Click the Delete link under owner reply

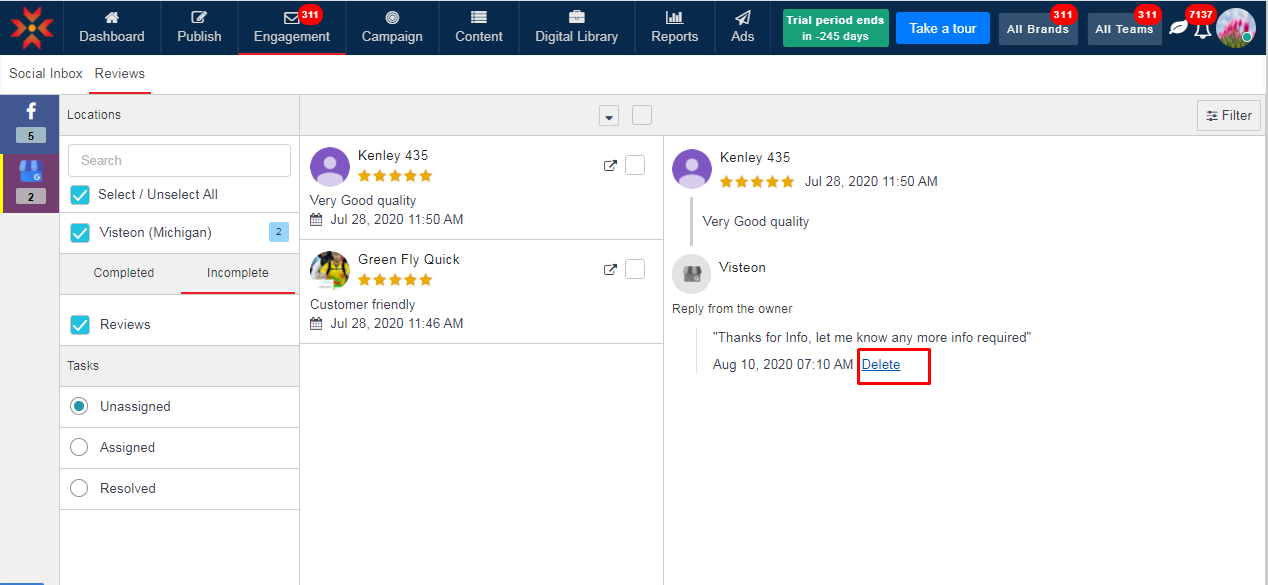point(881,365)
